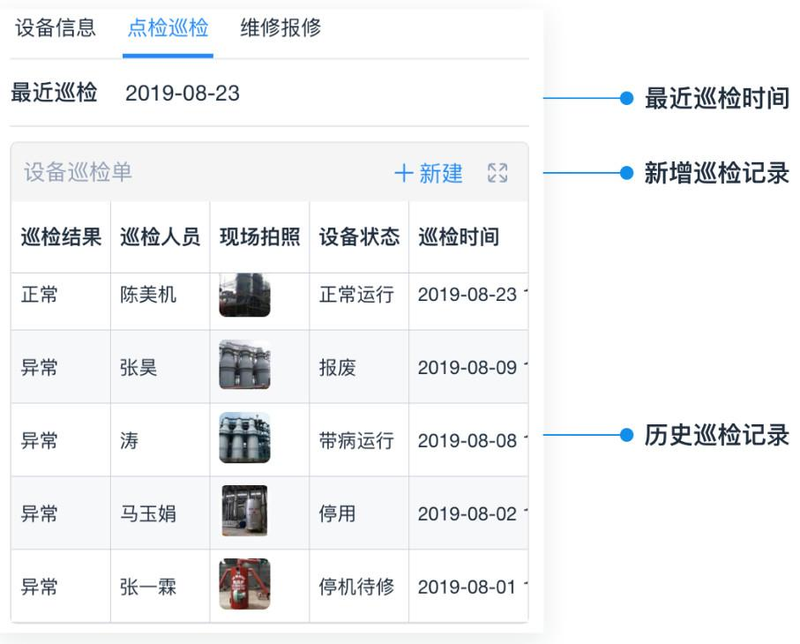Stay on the 点检巡检 tab

(168, 31)
